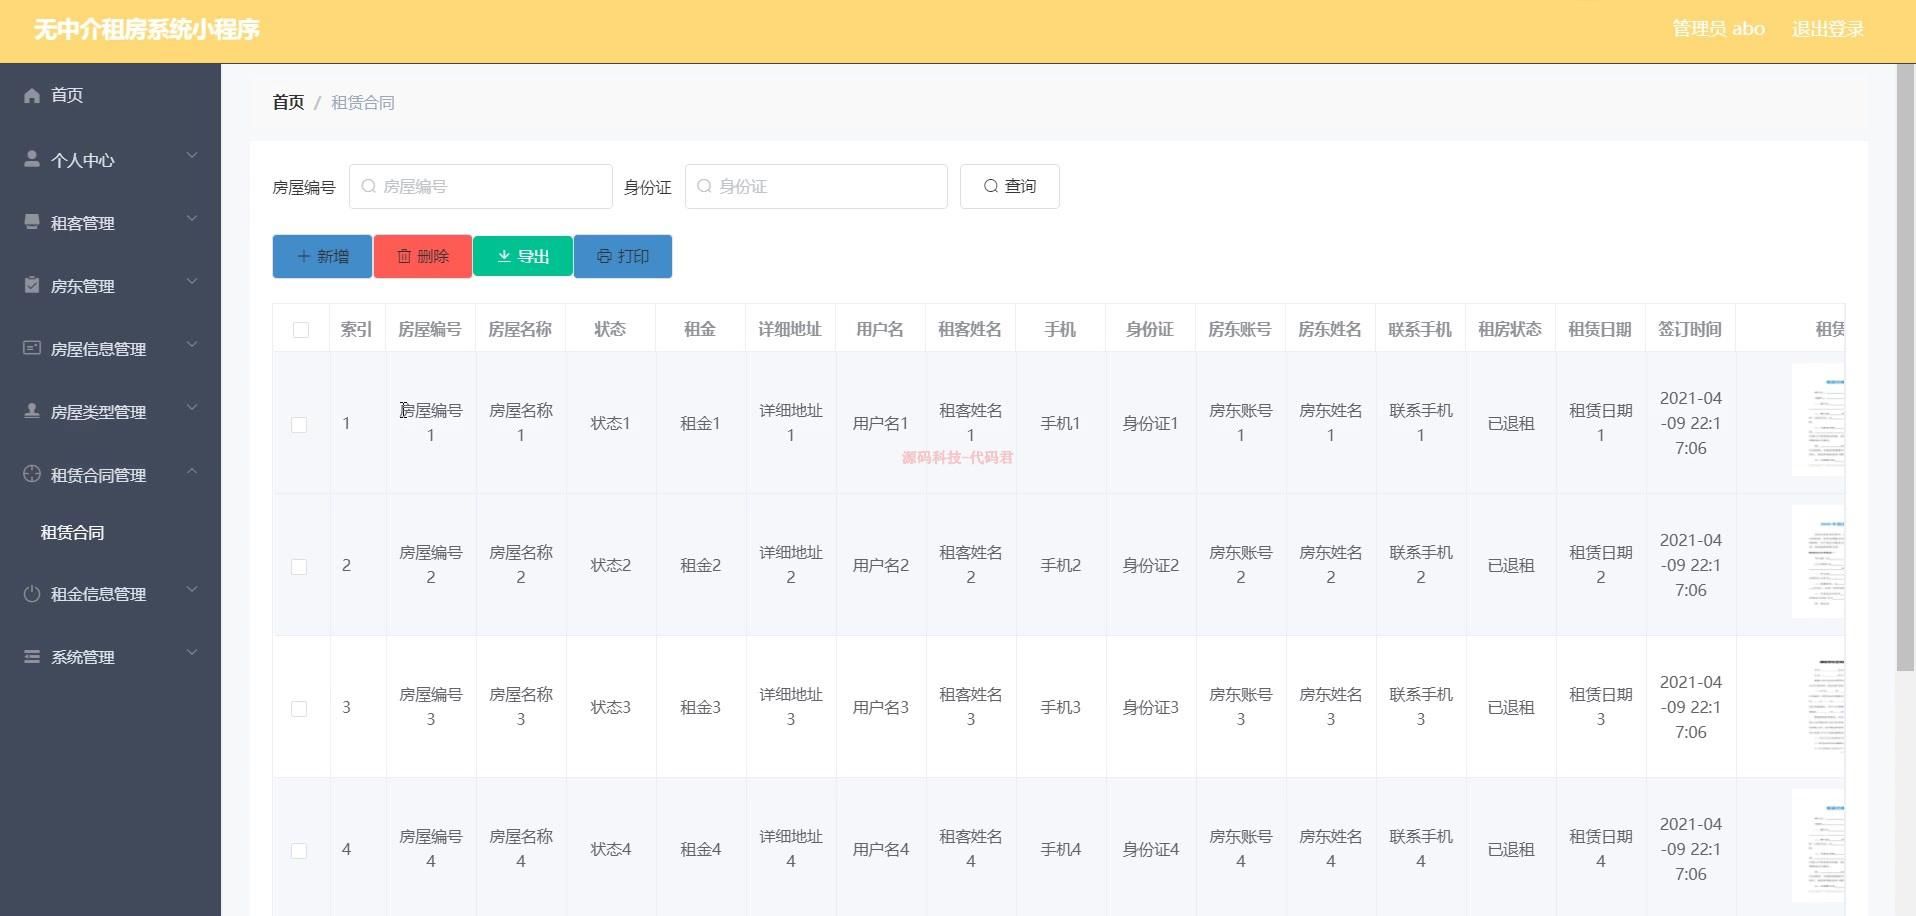Click the 无中介租房系统小程序 title
Screen dimensions: 1916x916
pos(146,30)
